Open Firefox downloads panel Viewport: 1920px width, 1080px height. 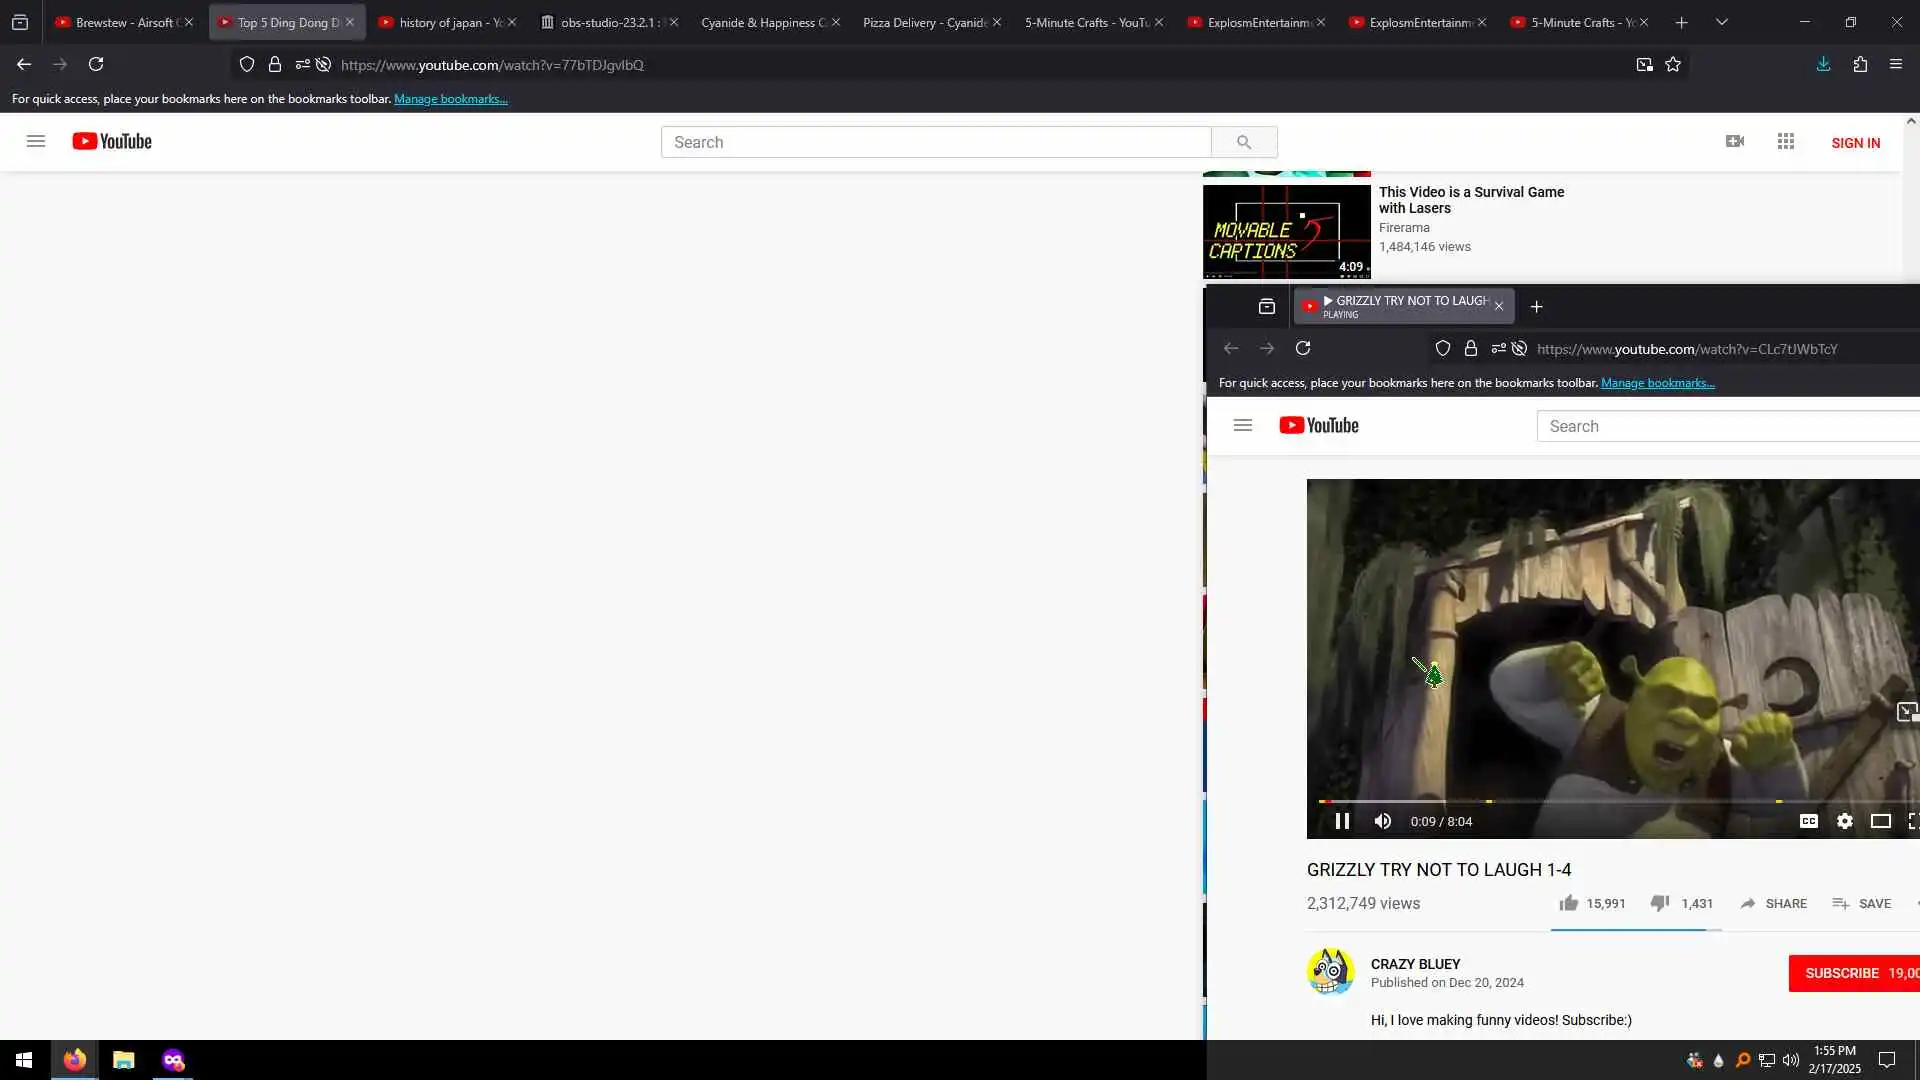pyautogui.click(x=1823, y=65)
